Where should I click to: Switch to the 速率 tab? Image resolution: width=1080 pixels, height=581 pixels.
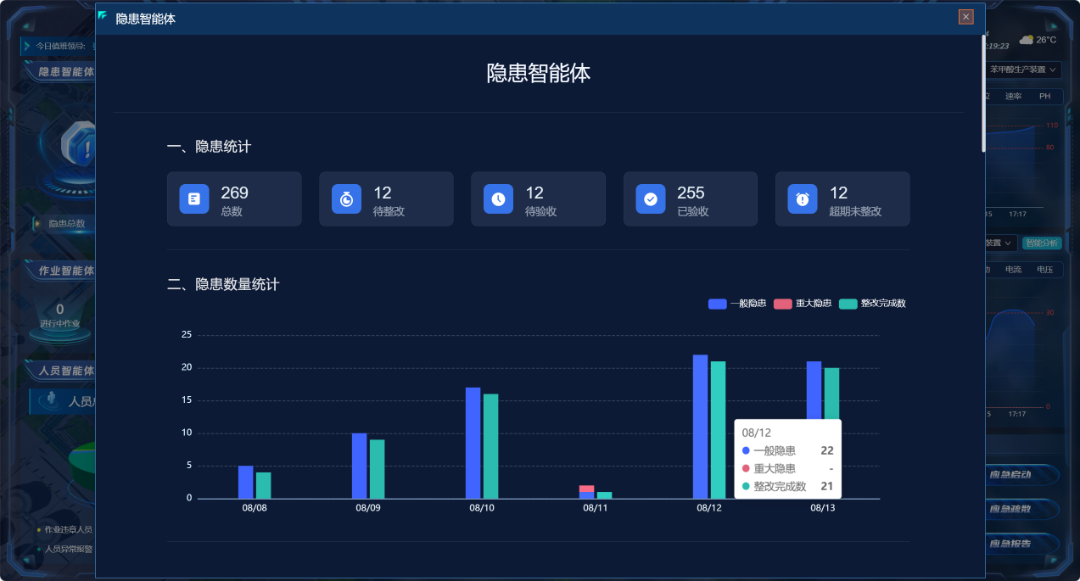1013,96
